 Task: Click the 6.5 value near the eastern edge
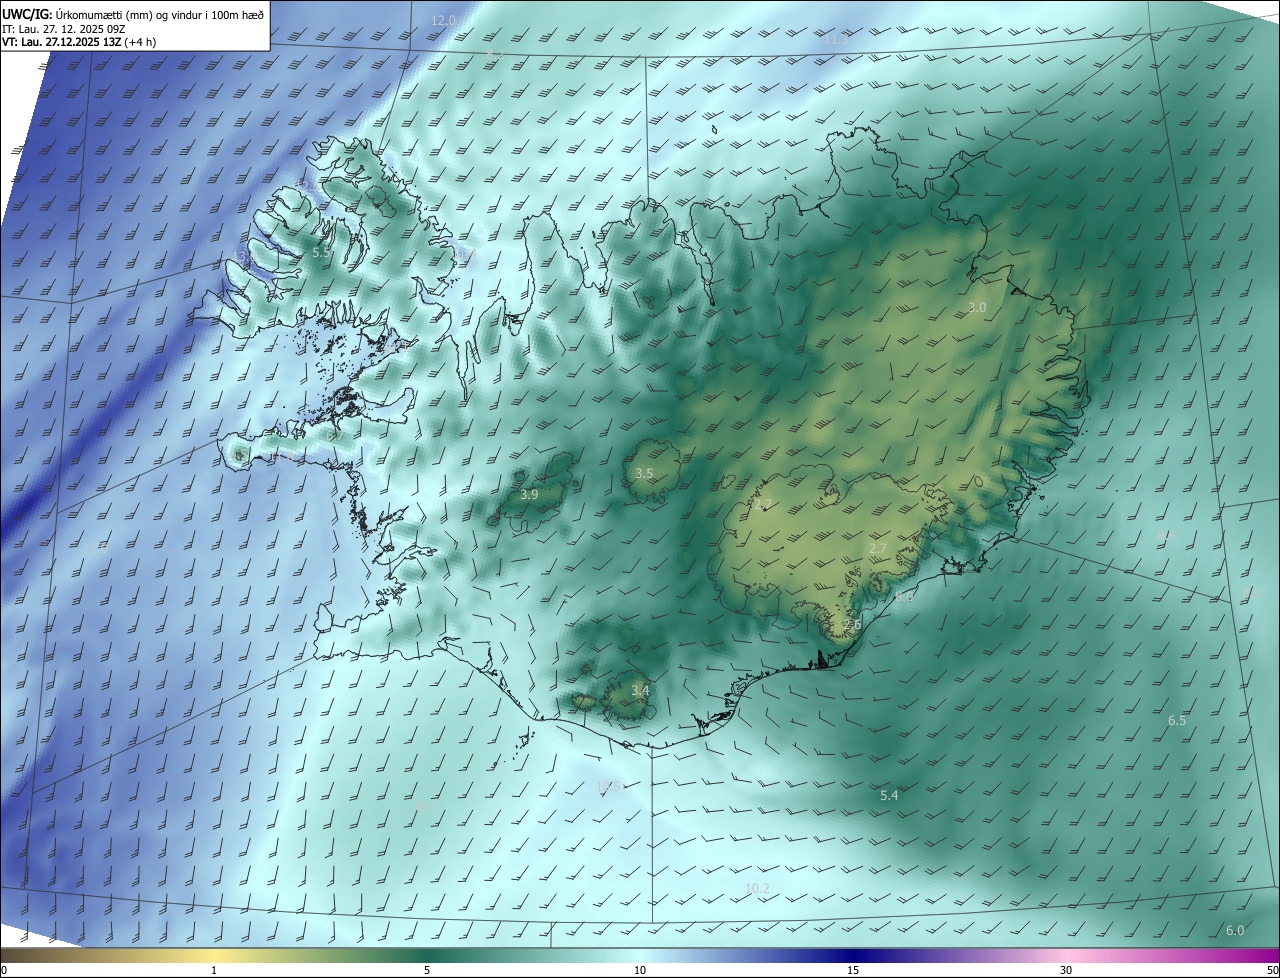[x=1177, y=721]
